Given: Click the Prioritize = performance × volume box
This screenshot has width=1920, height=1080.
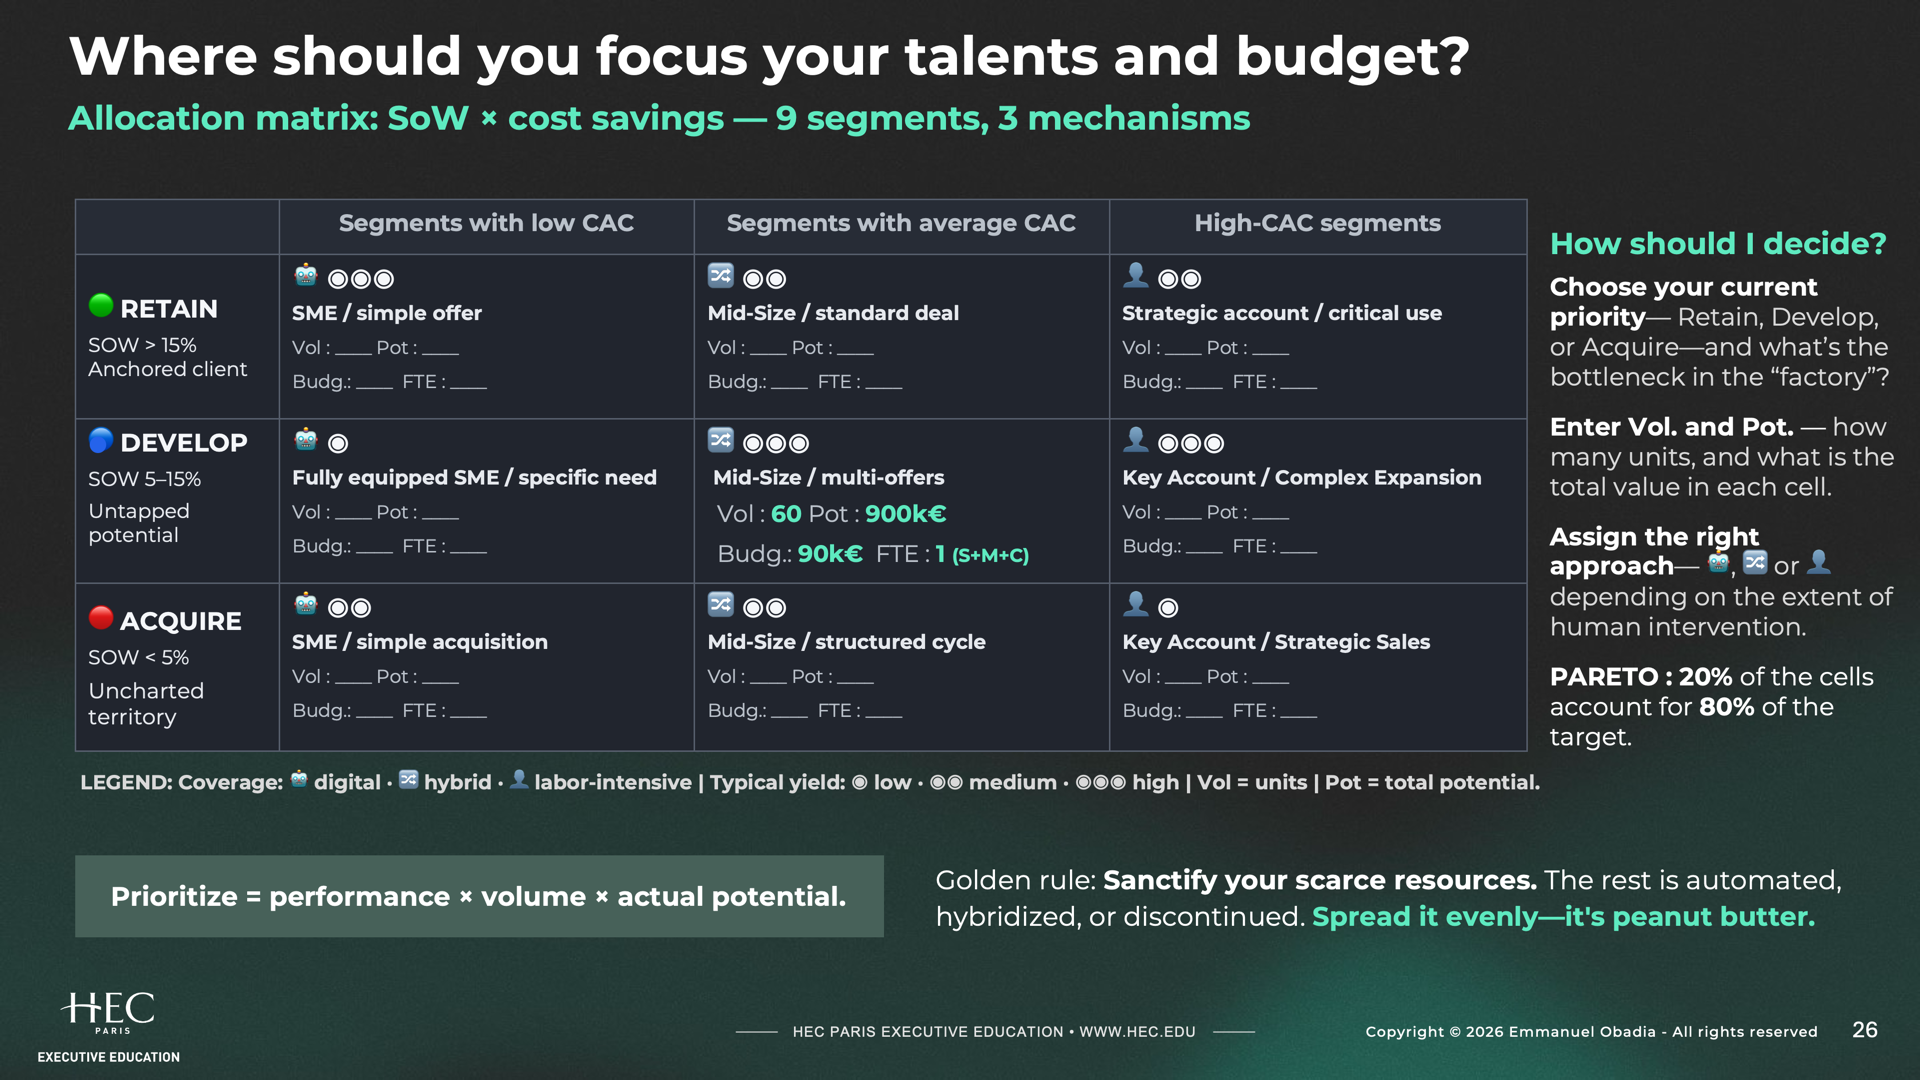Looking at the screenshot, I should [479, 896].
